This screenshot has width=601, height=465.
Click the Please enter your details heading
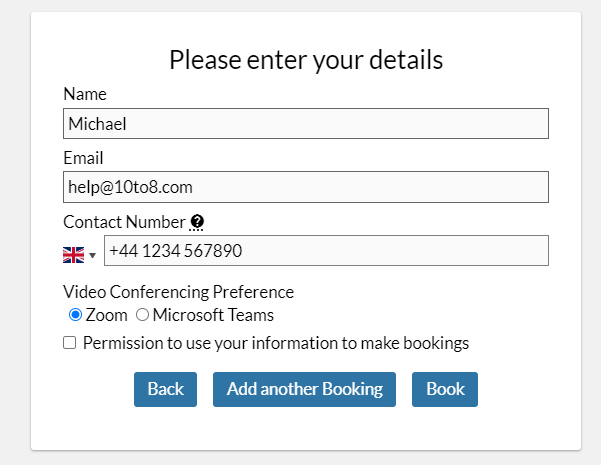[306, 59]
